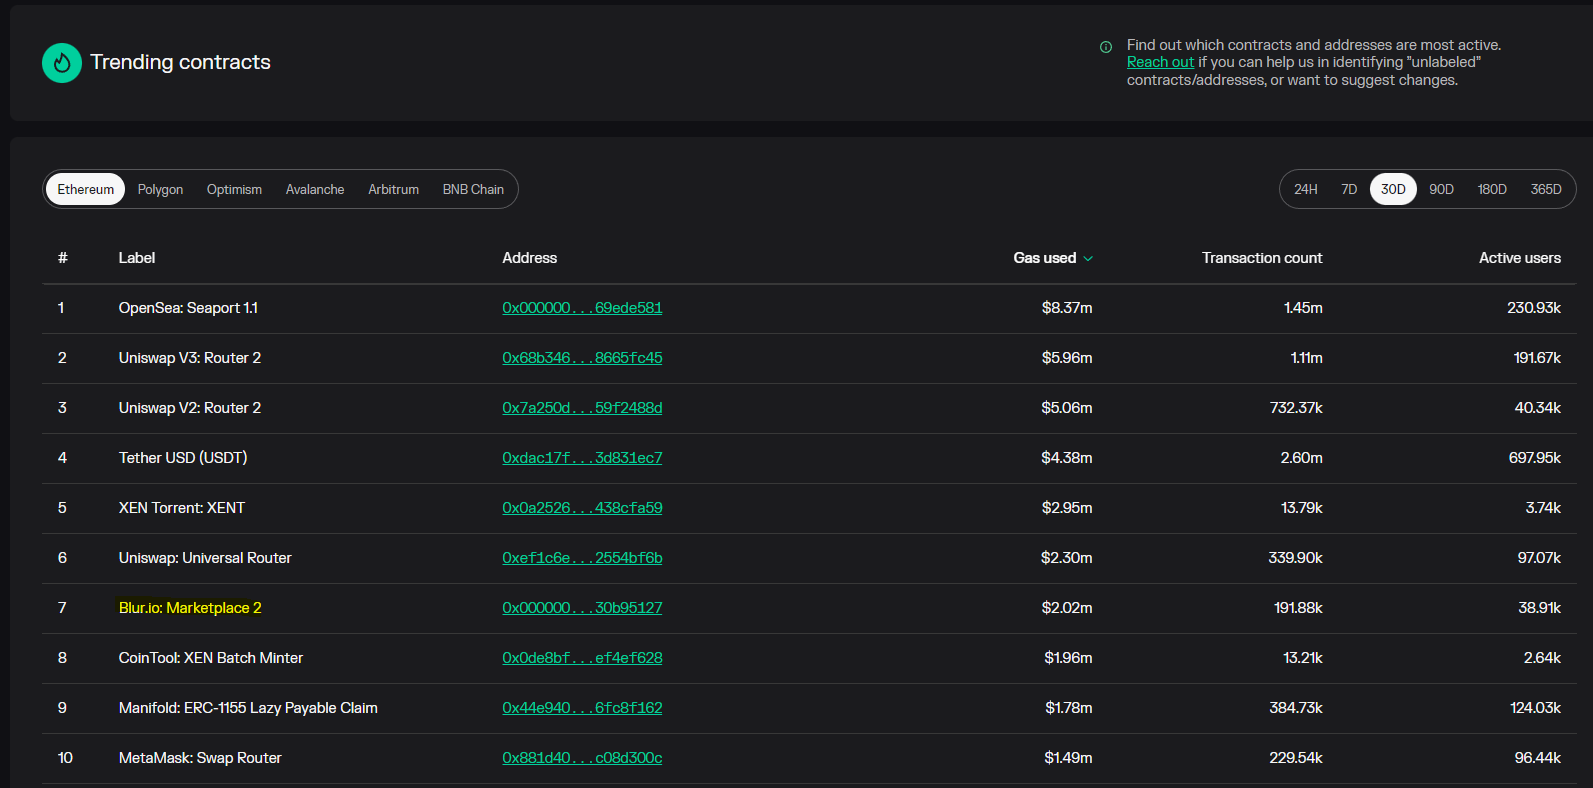
Task: Select the 365D time range
Action: pyautogui.click(x=1546, y=189)
